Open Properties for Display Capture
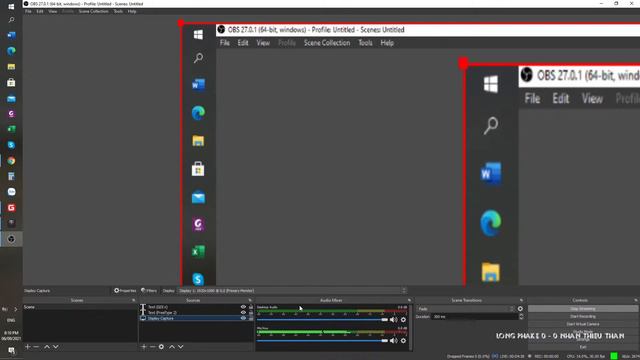 125,291
